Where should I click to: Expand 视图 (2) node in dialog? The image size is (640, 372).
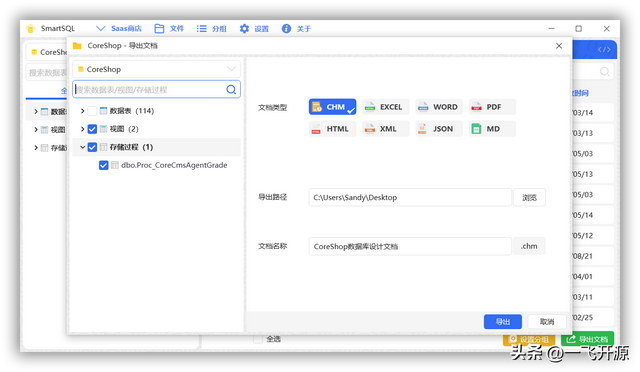[x=82, y=129]
